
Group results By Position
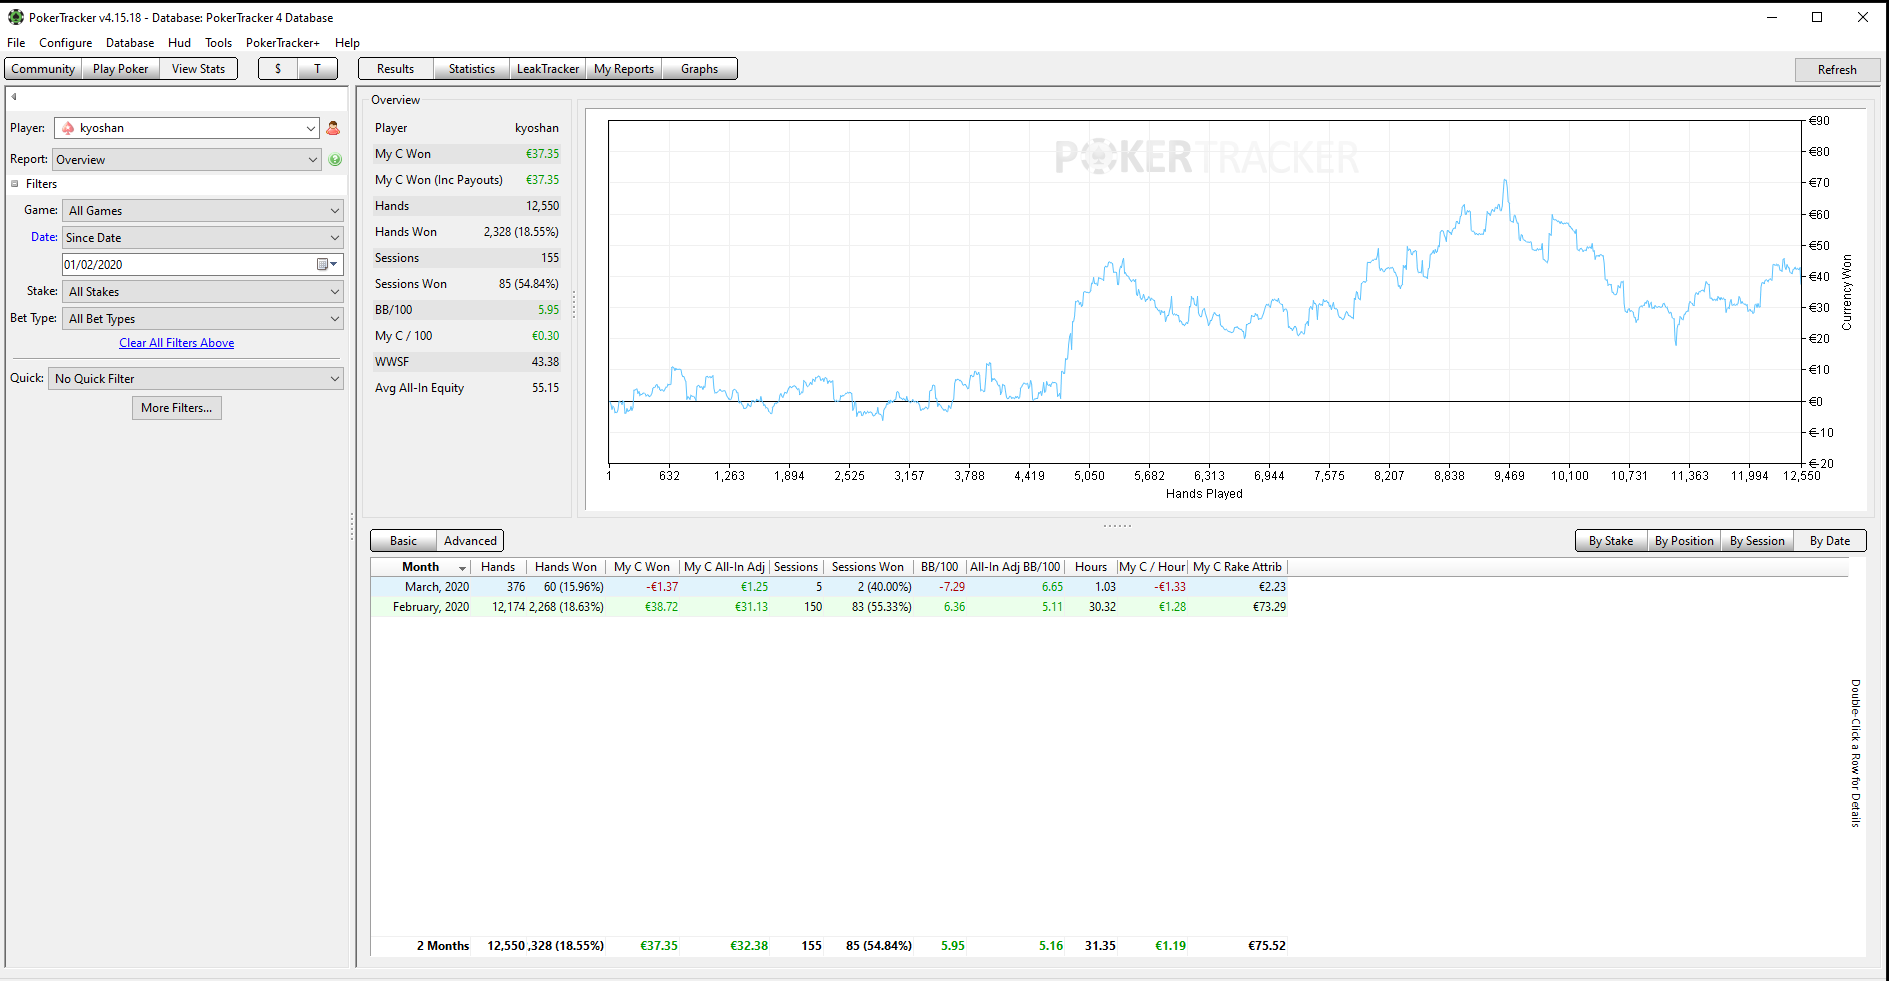(1684, 541)
